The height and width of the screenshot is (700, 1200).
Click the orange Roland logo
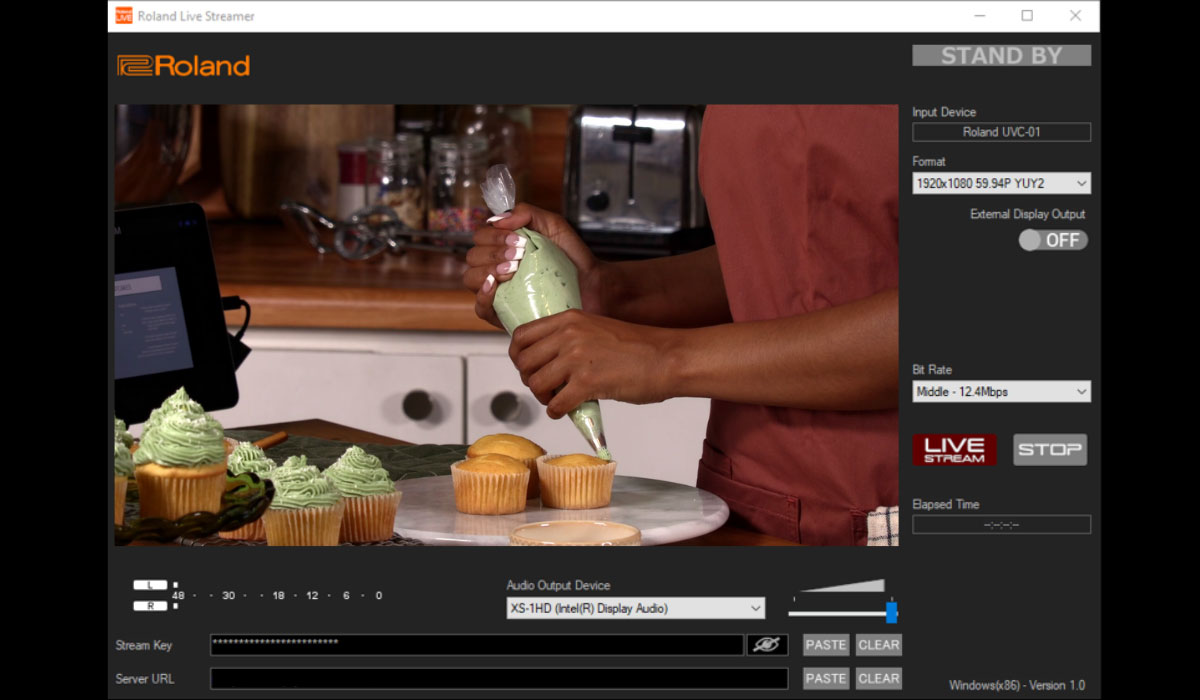184,66
